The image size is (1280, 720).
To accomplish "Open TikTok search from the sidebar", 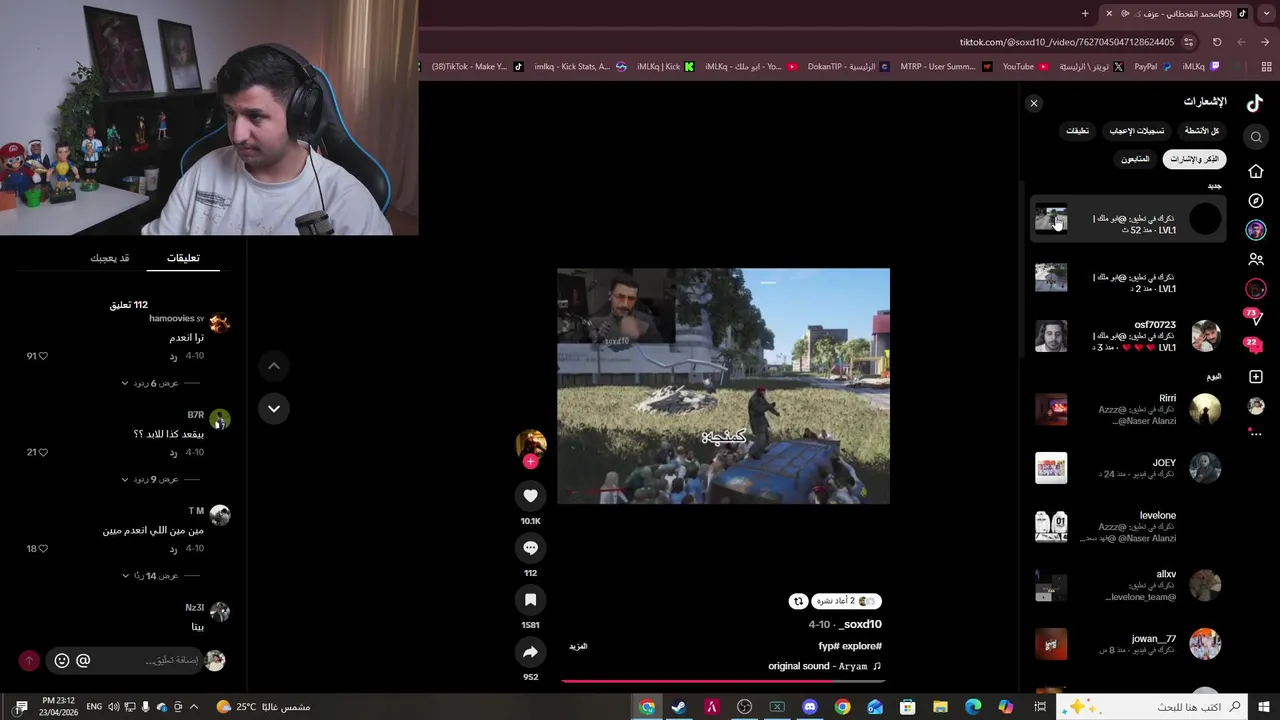I will click(1256, 137).
